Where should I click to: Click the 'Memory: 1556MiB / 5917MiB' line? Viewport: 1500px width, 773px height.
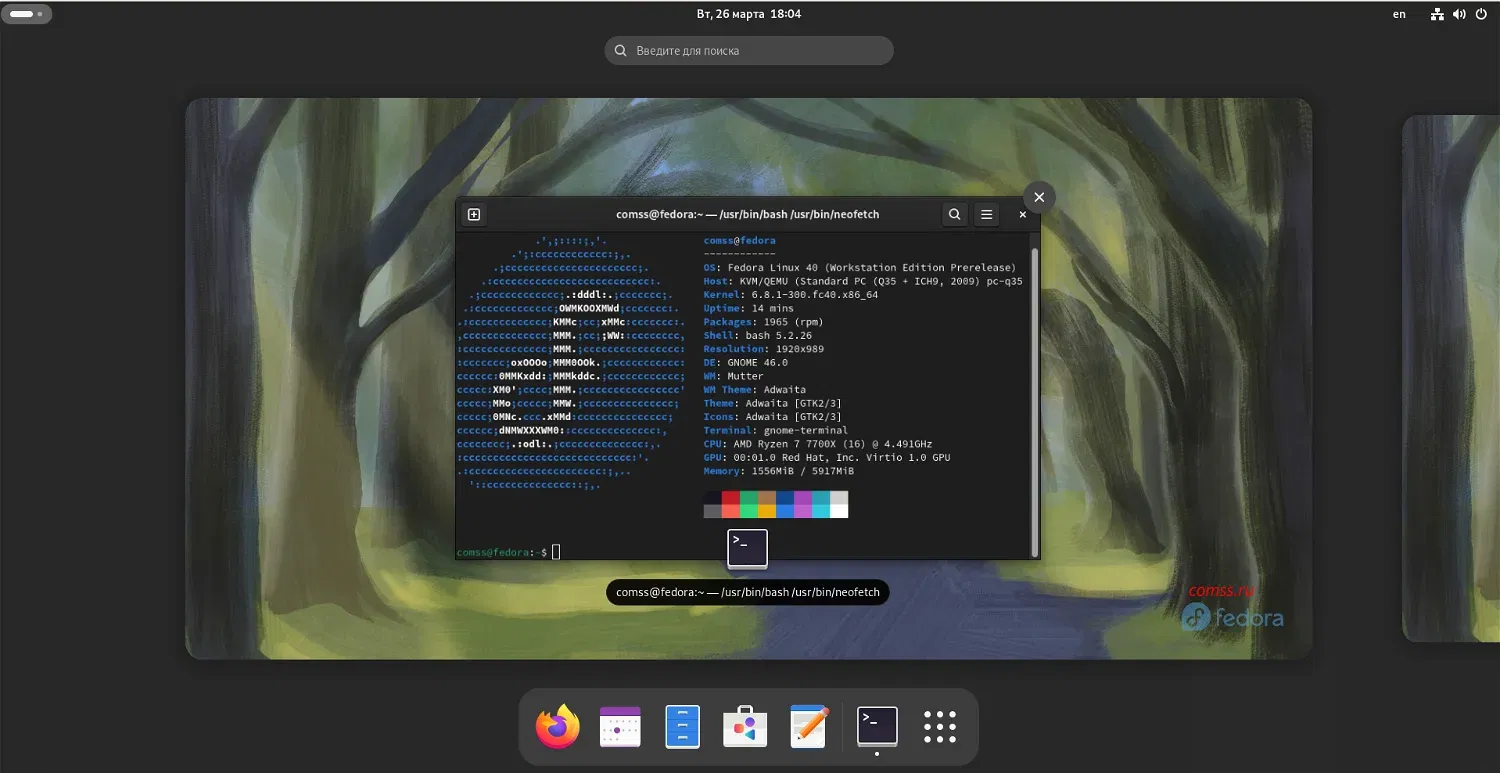[x=779, y=470]
